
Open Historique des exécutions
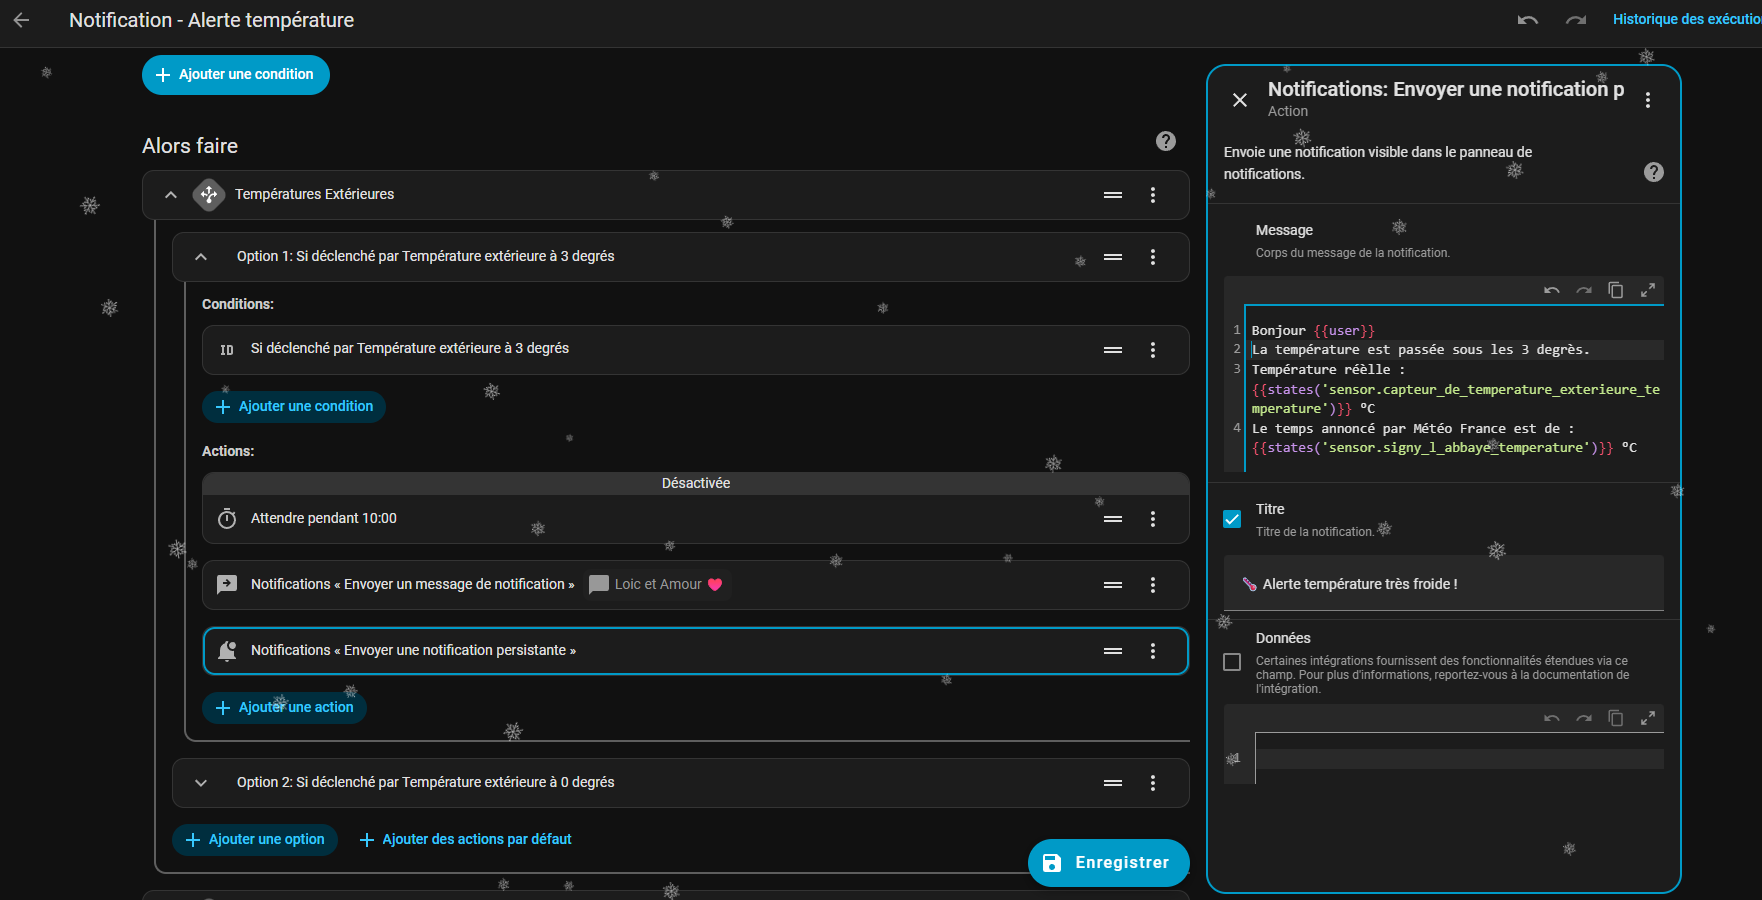tap(1685, 20)
